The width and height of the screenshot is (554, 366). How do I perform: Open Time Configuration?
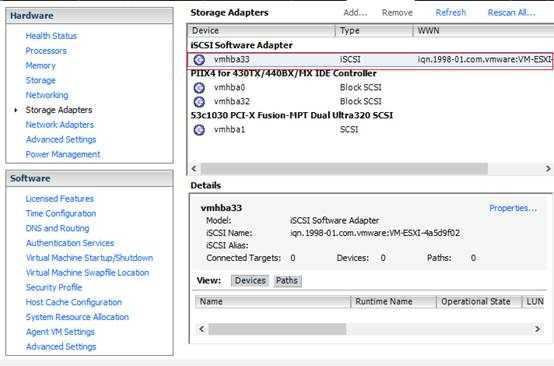click(x=61, y=213)
